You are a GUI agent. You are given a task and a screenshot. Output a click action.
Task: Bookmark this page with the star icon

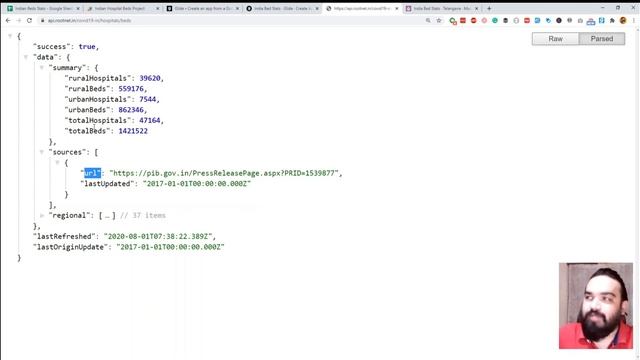(439, 20)
